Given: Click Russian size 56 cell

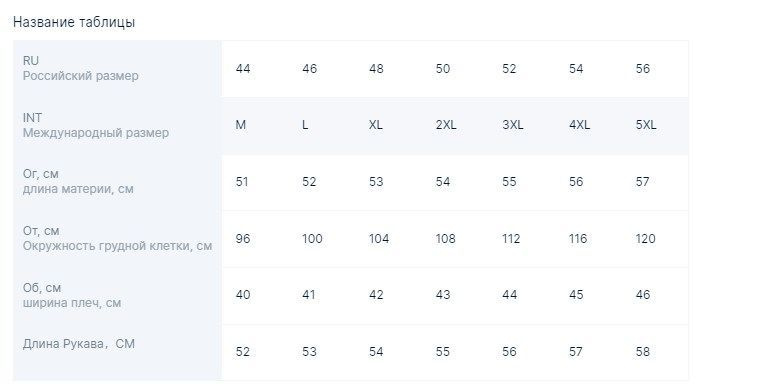Looking at the screenshot, I should (x=643, y=68).
